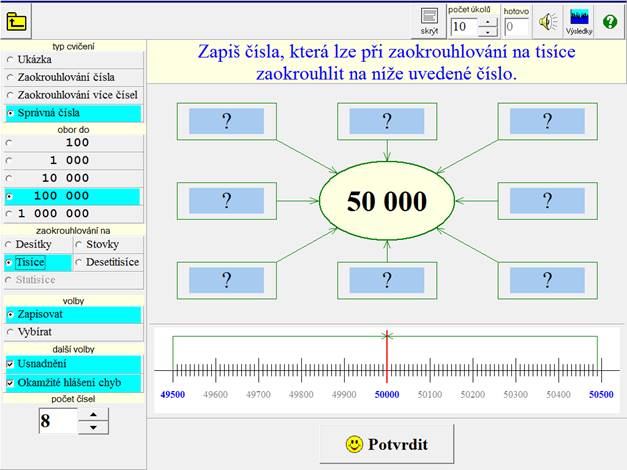Click the počet úkolů number field
627x470 pixels.
[463, 27]
